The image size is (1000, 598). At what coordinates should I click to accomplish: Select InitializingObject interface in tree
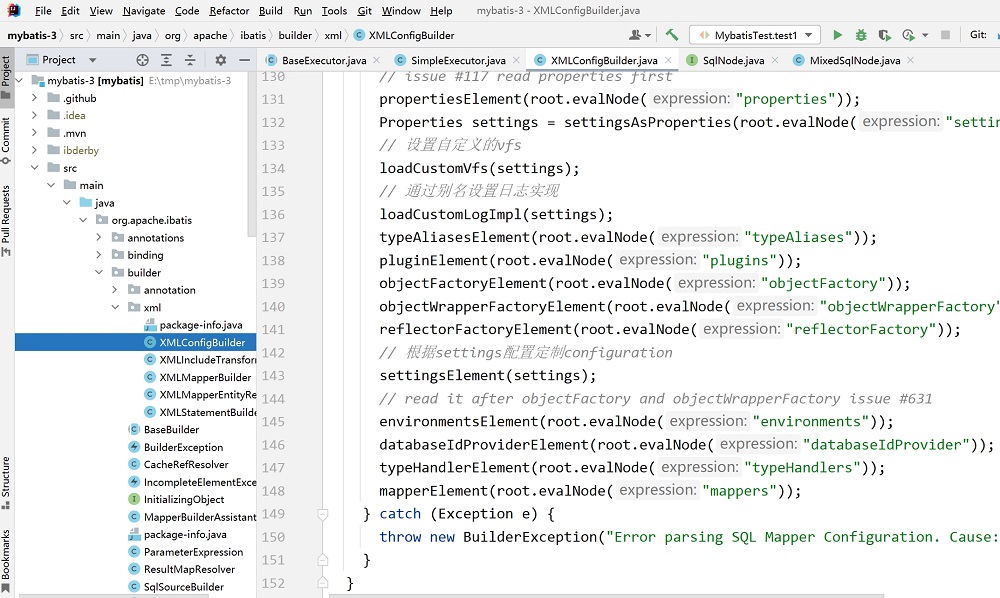(184, 499)
